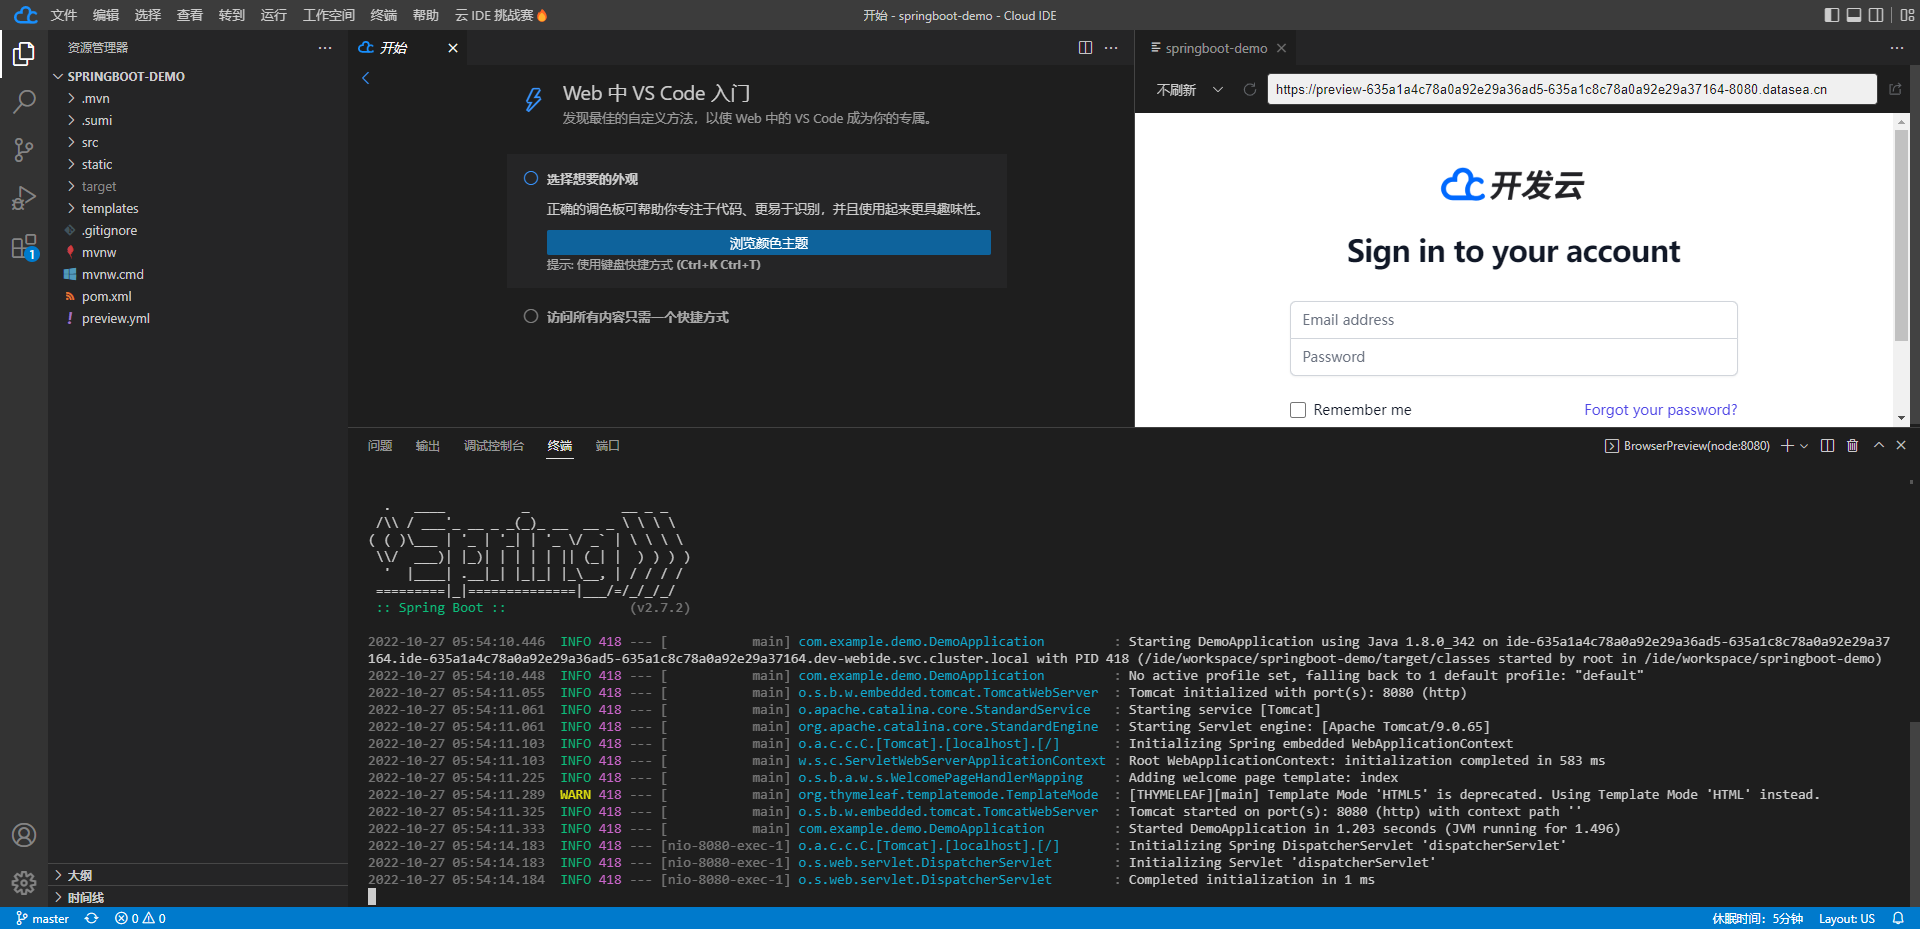Create a new terminal with plus icon

[x=1787, y=446]
